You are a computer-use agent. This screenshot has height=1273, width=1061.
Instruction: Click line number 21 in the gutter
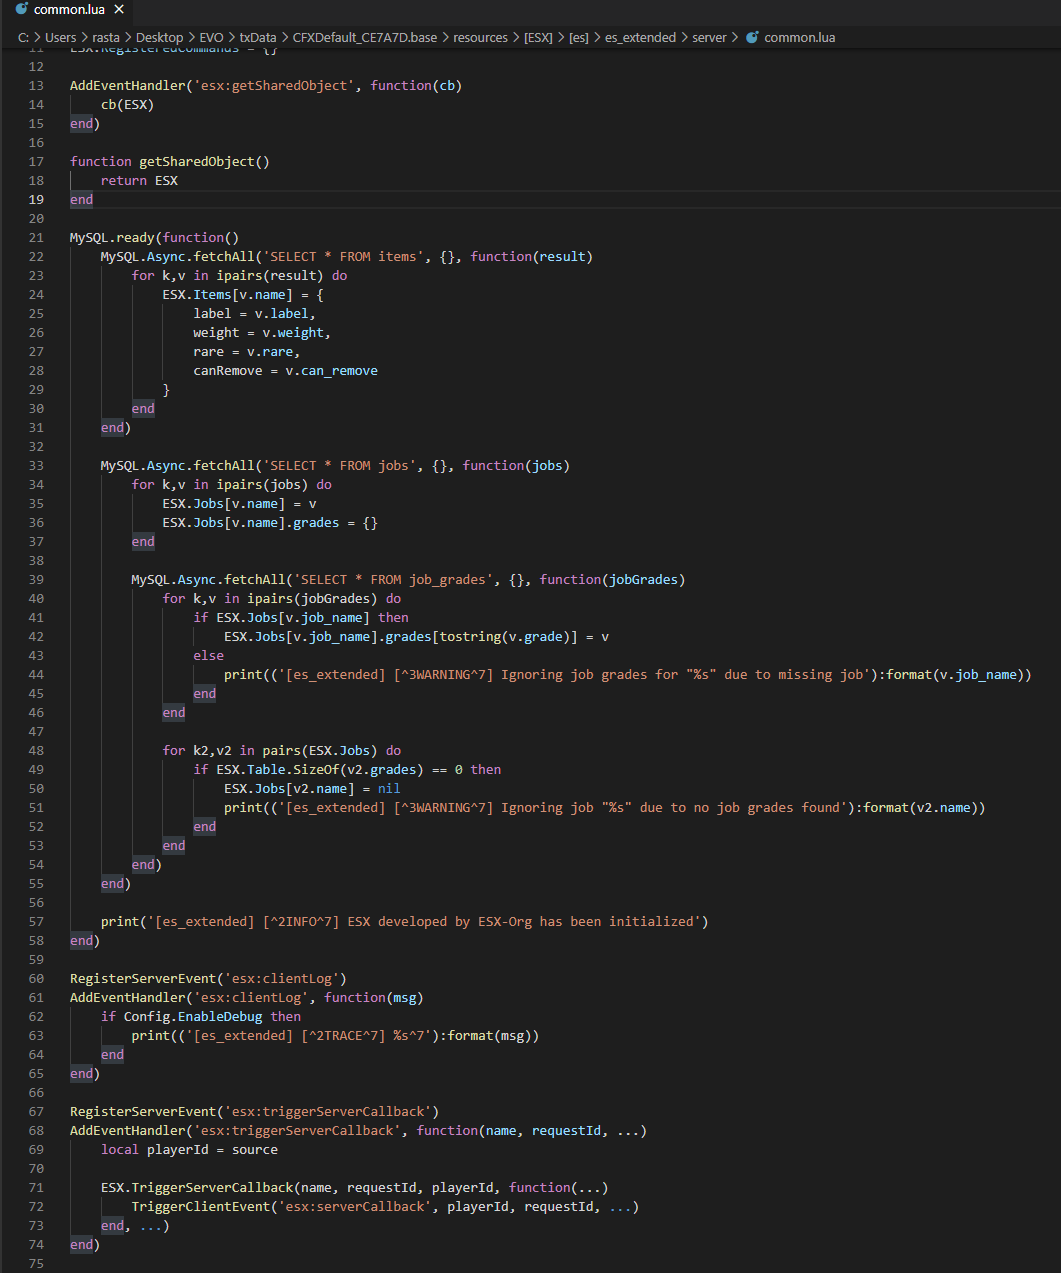tap(36, 238)
